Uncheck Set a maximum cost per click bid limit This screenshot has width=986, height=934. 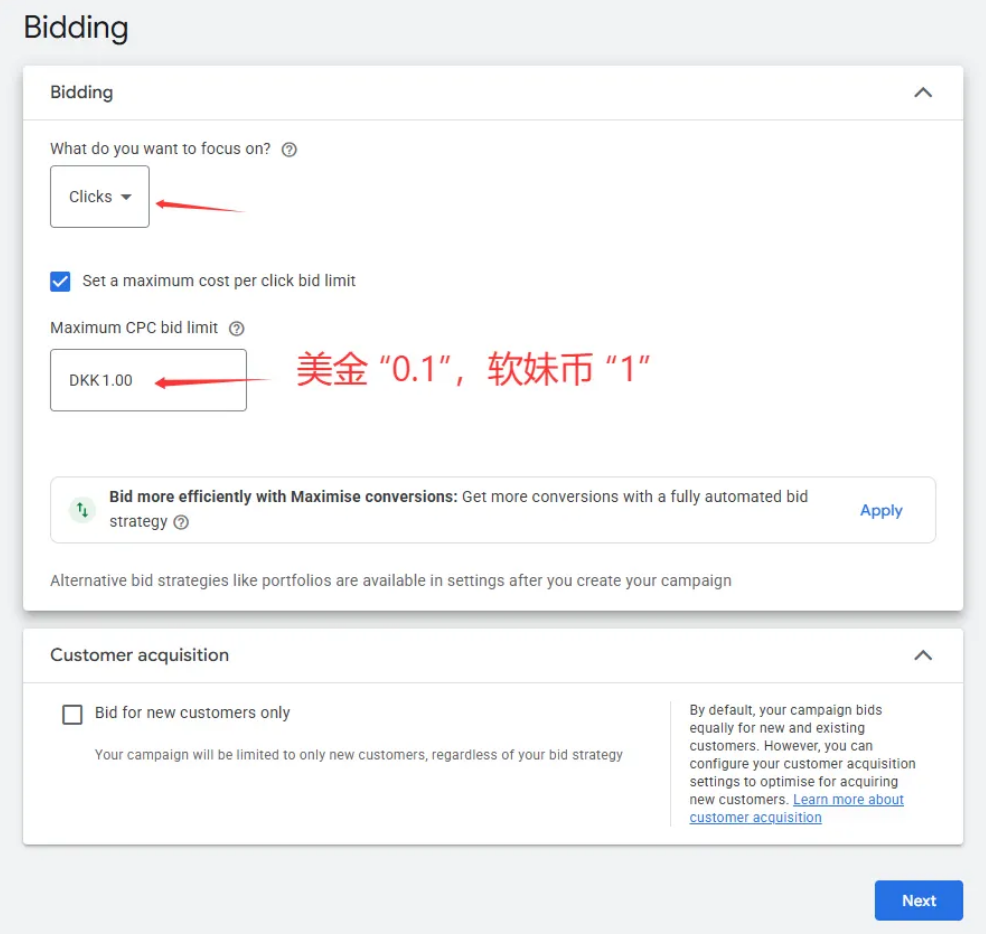pos(60,281)
